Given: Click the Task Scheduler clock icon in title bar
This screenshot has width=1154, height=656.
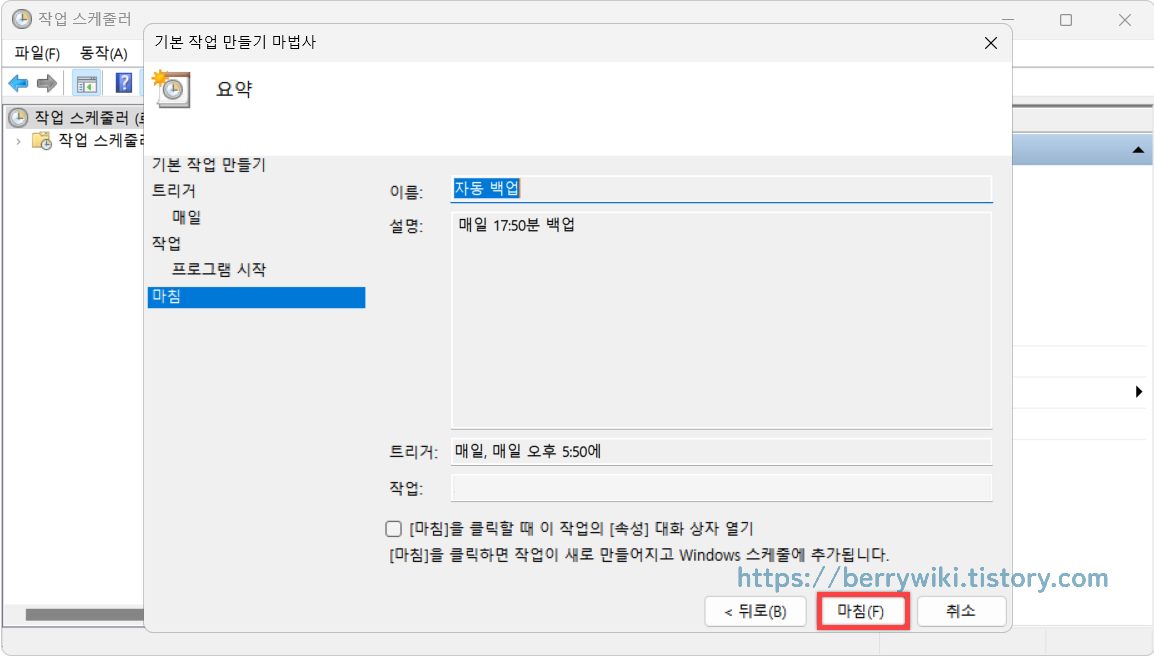Looking at the screenshot, I should point(22,17).
